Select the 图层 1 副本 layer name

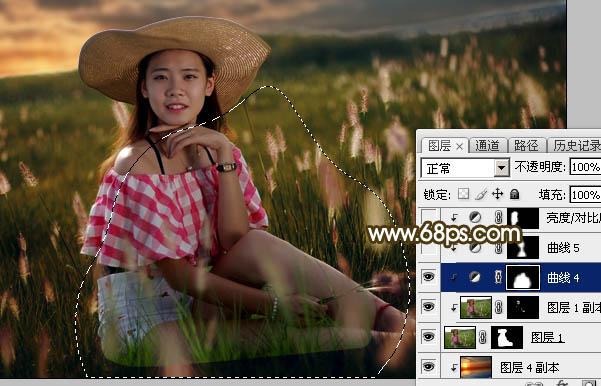click(x=574, y=307)
